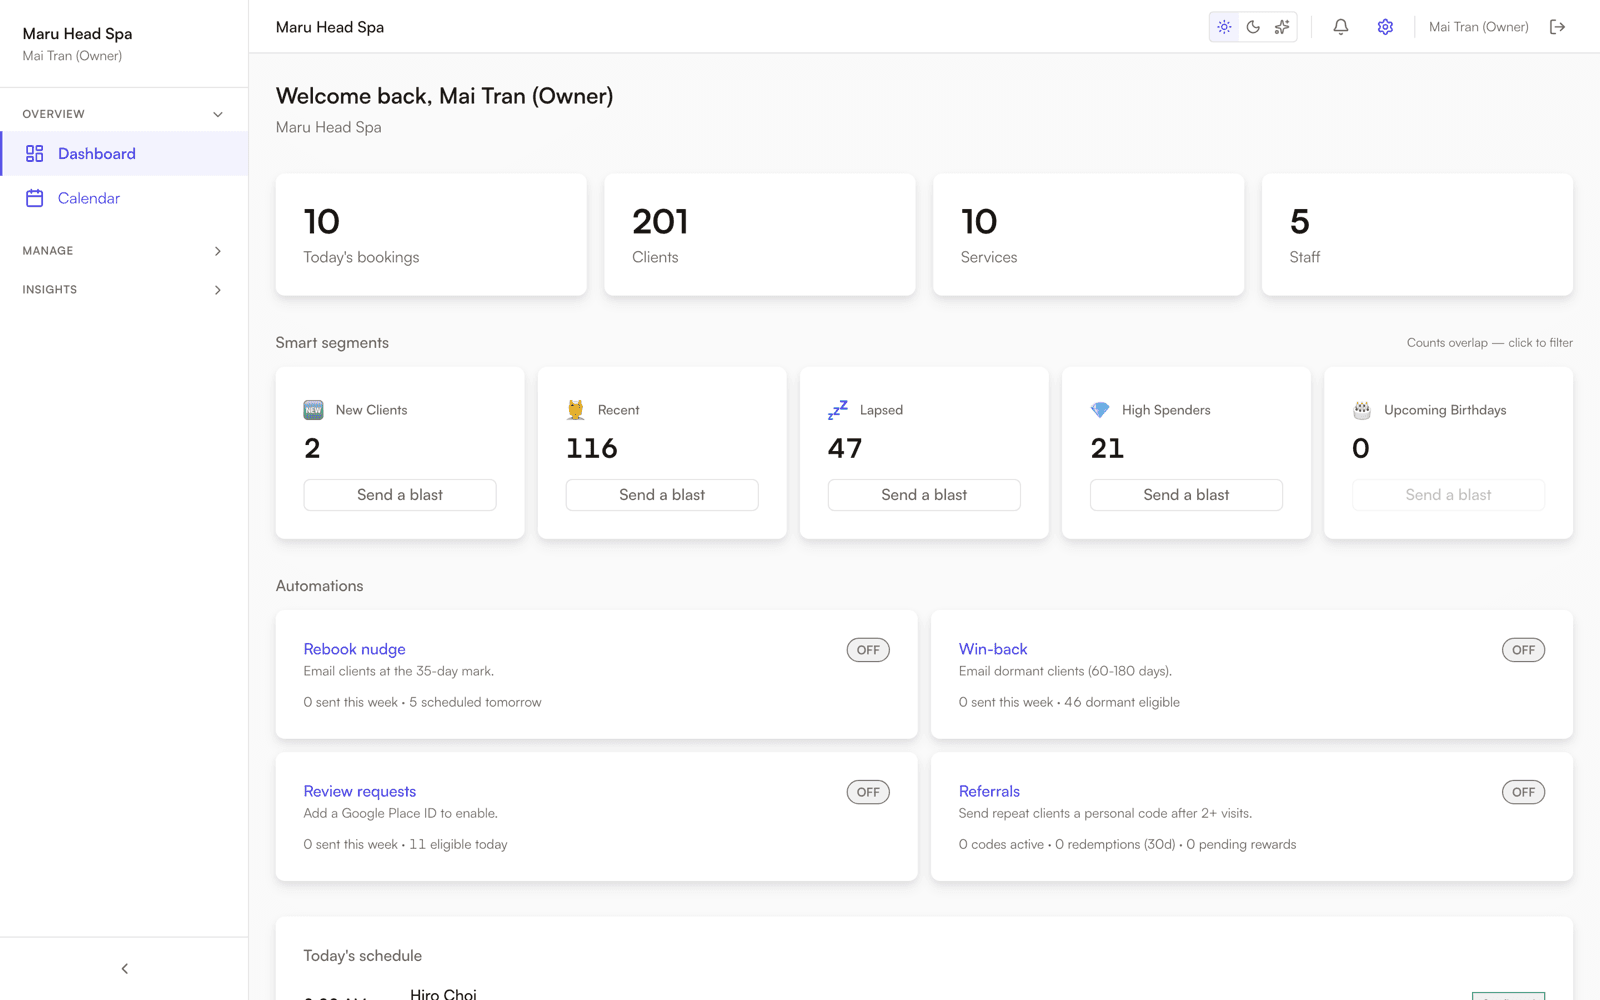
Task: Toggle the Review requests OFF switch
Action: click(x=868, y=792)
